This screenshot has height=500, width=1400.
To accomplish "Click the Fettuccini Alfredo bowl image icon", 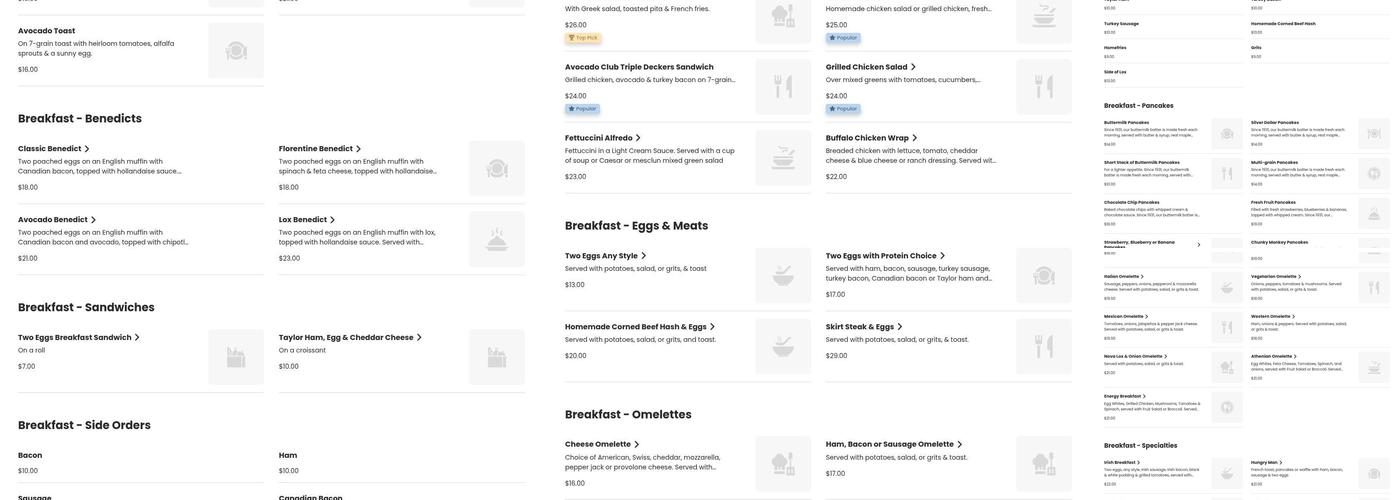I will pyautogui.click(x=783, y=158).
